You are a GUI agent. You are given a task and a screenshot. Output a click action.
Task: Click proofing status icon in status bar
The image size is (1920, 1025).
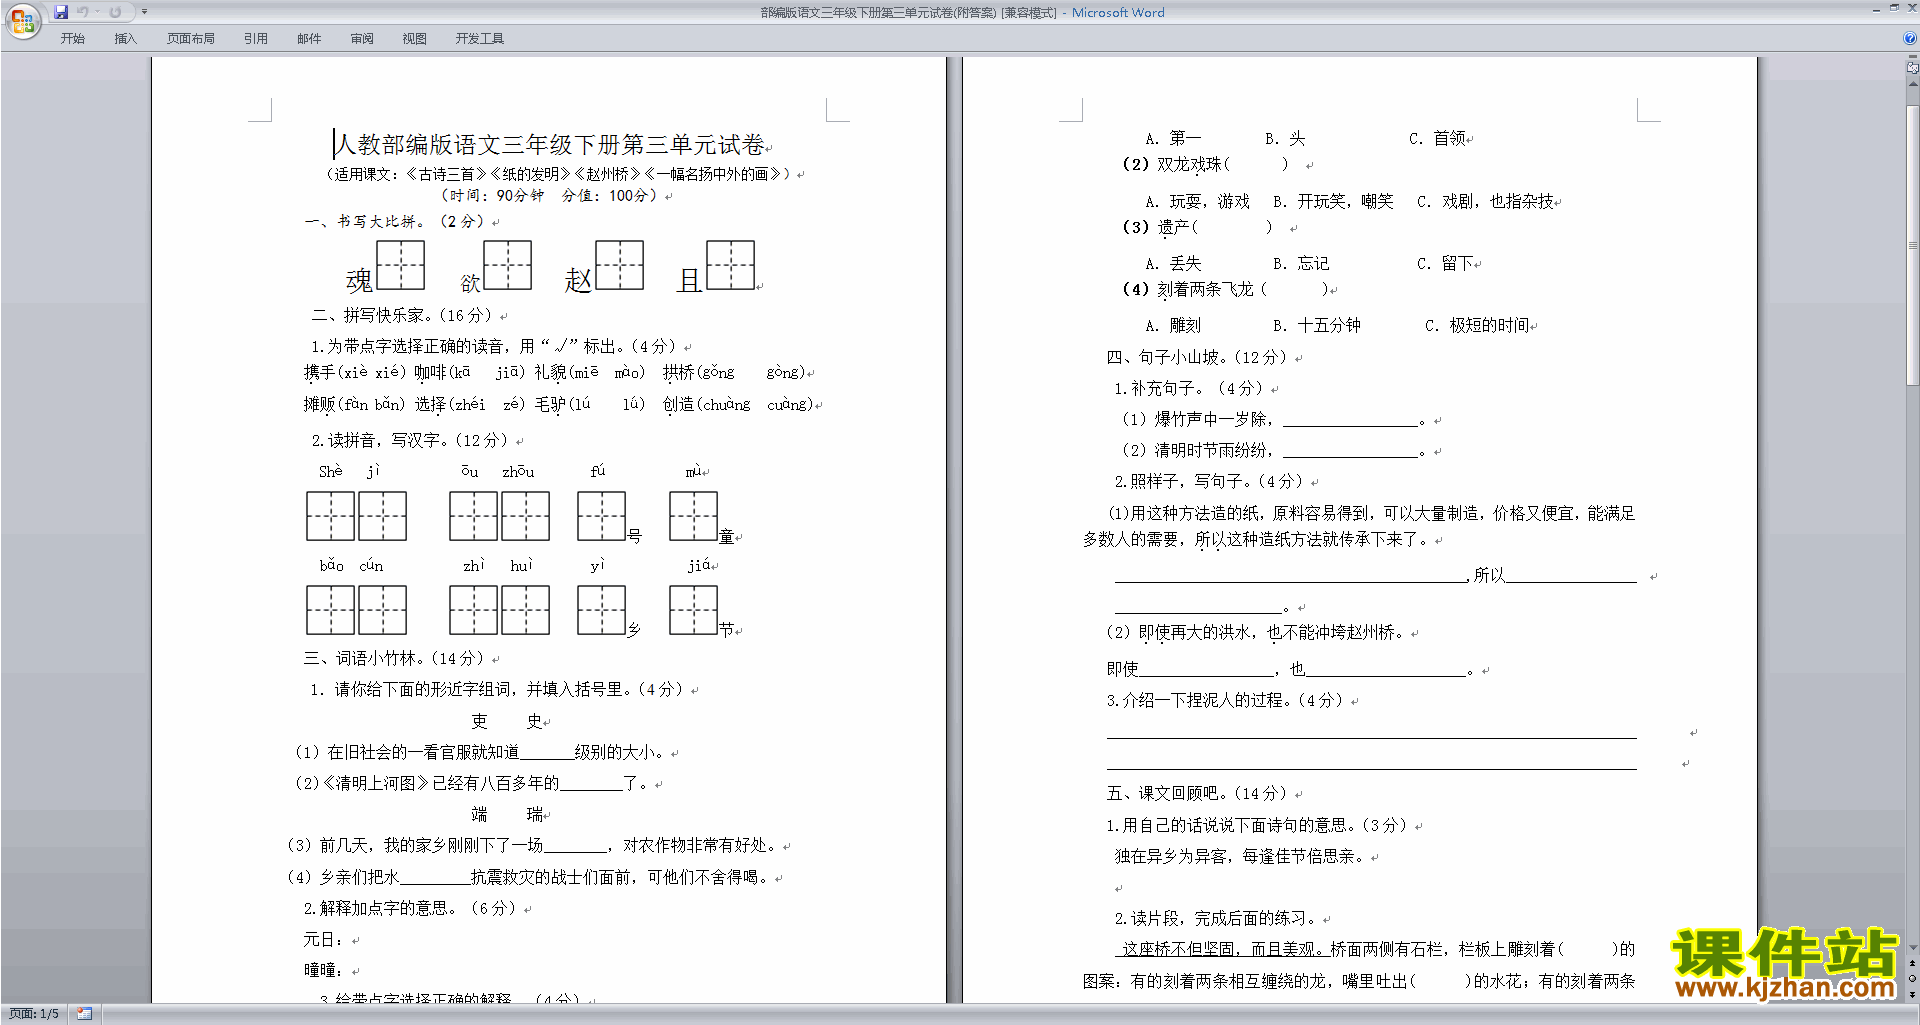pos(85,1014)
